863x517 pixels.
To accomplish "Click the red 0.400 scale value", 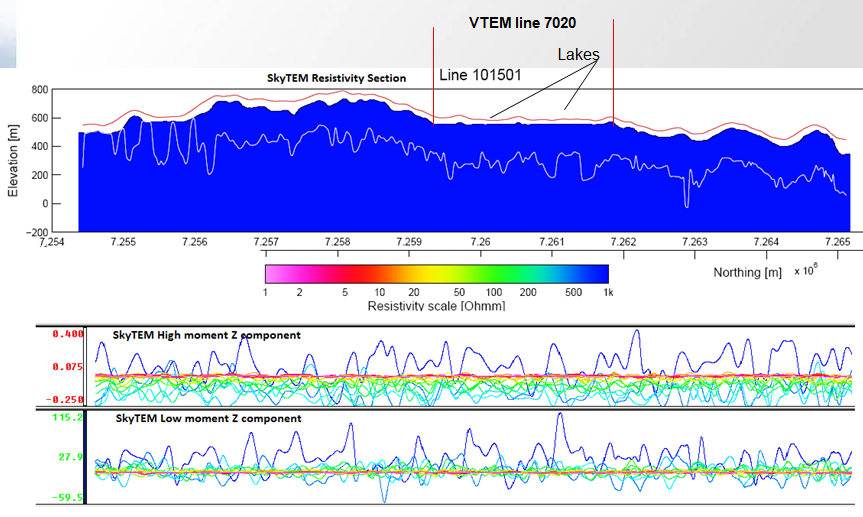I will 68,334.
